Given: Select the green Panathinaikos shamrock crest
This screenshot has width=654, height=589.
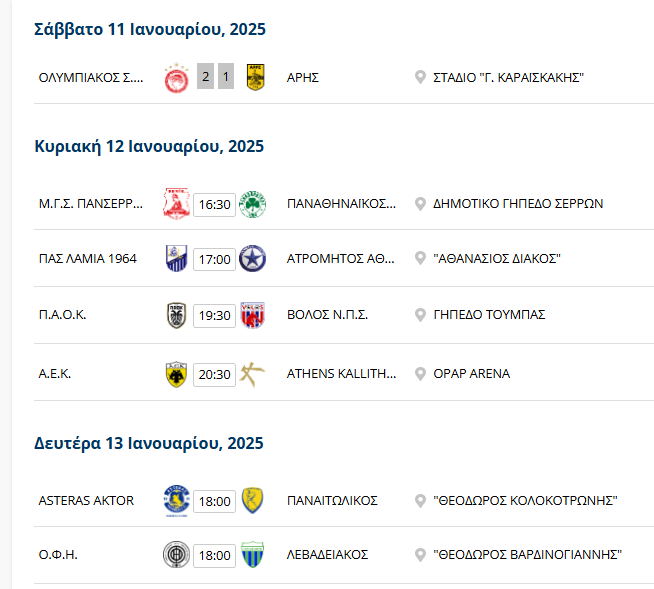Looking at the screenshot, I should pos(252,204).
